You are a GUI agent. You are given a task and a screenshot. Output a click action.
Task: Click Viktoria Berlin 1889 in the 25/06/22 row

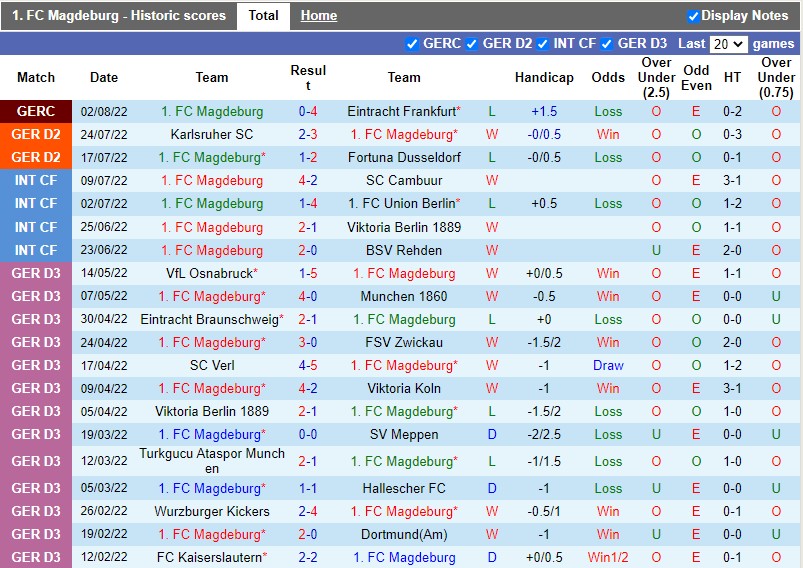point(404,227)
